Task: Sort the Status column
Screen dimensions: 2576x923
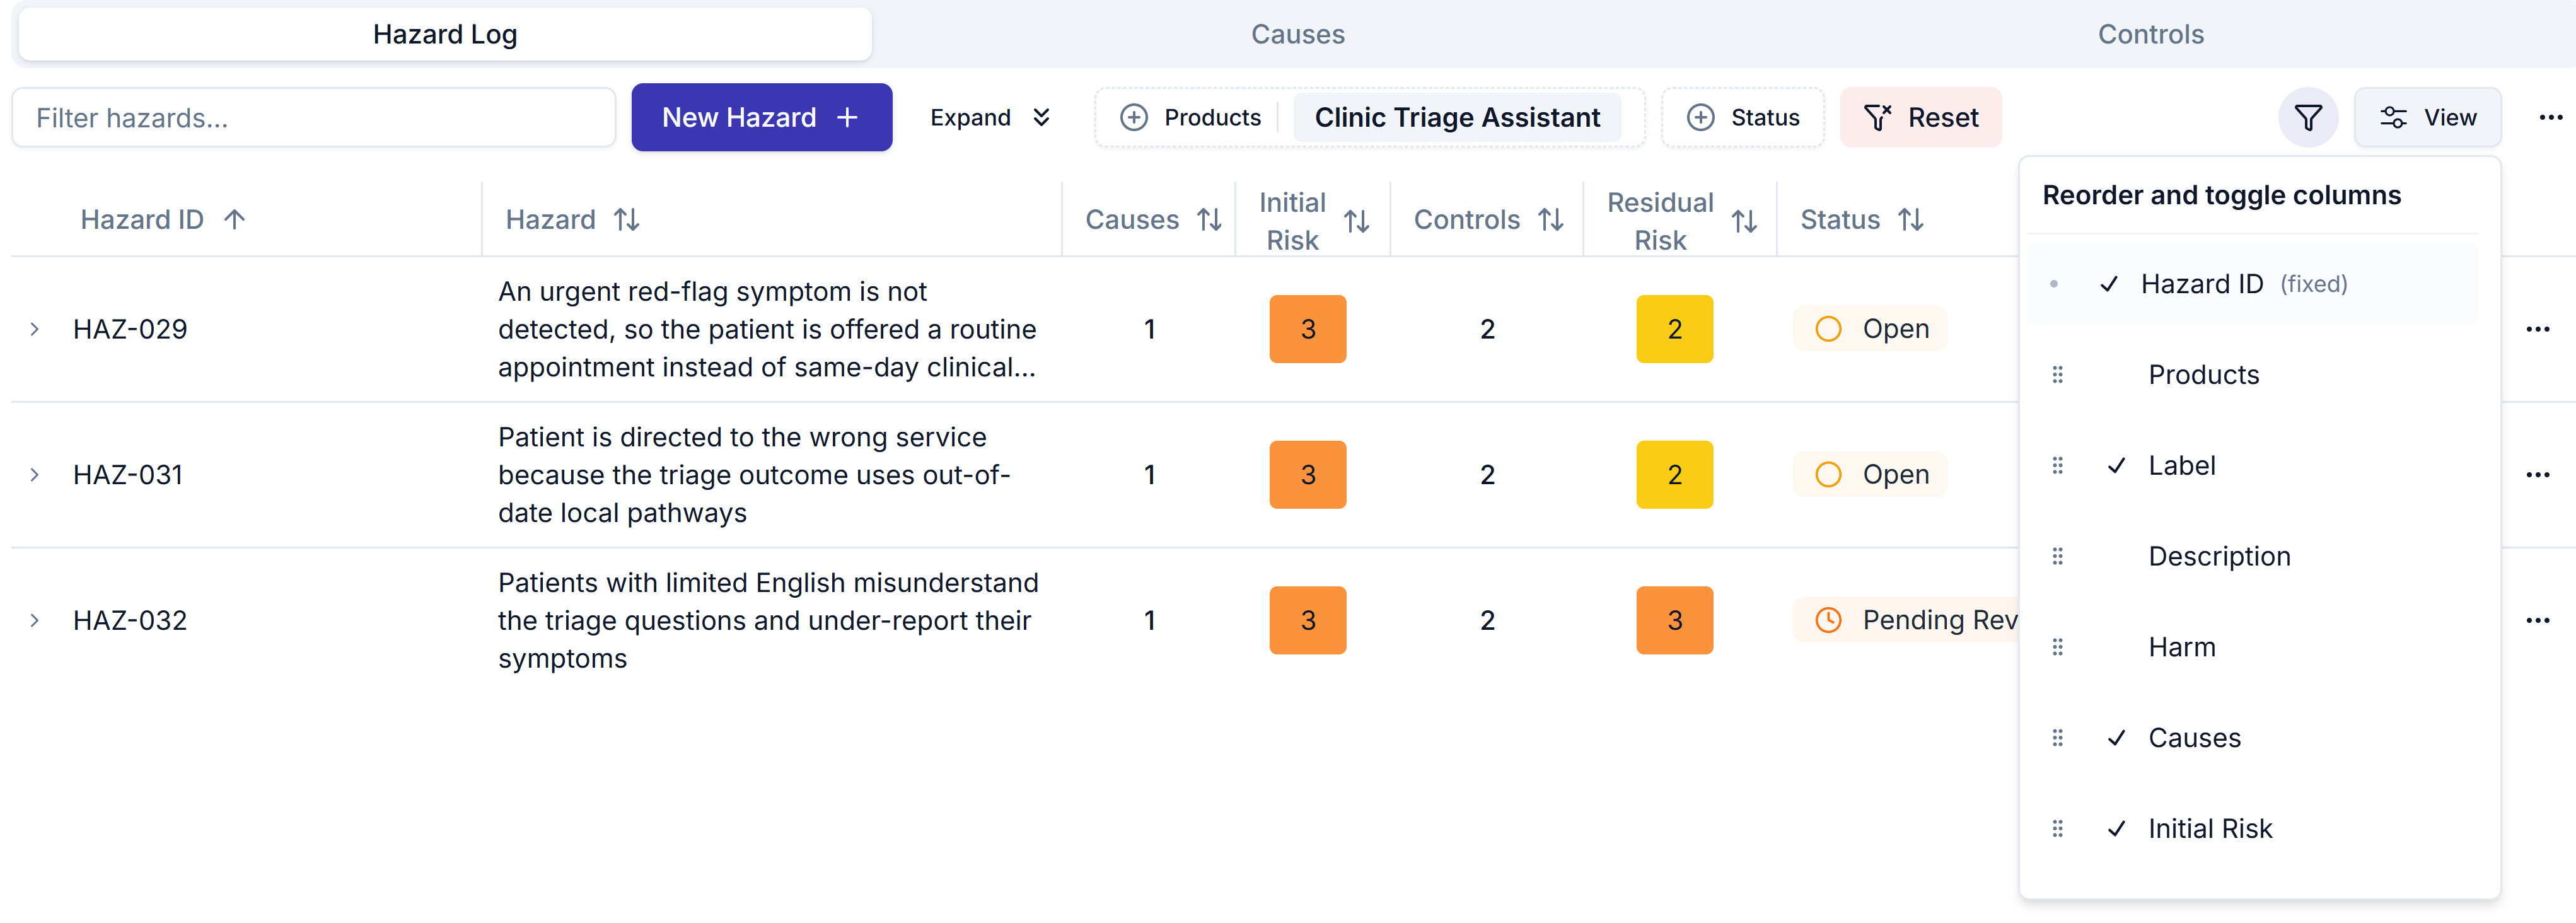Action: pyautogui.click(x=1911, y=220)
